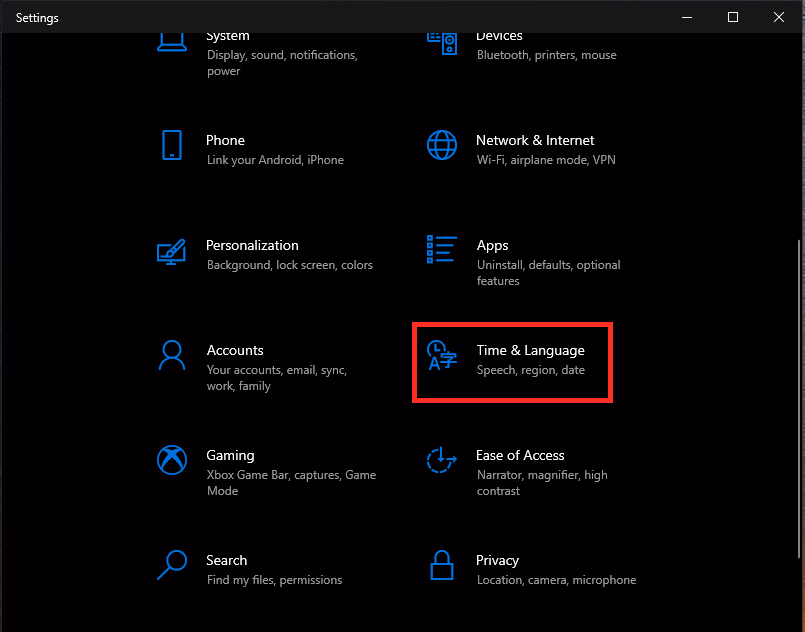Click the Phone icon
Screen dimensions: 805x632
click(x=171, y=145)
